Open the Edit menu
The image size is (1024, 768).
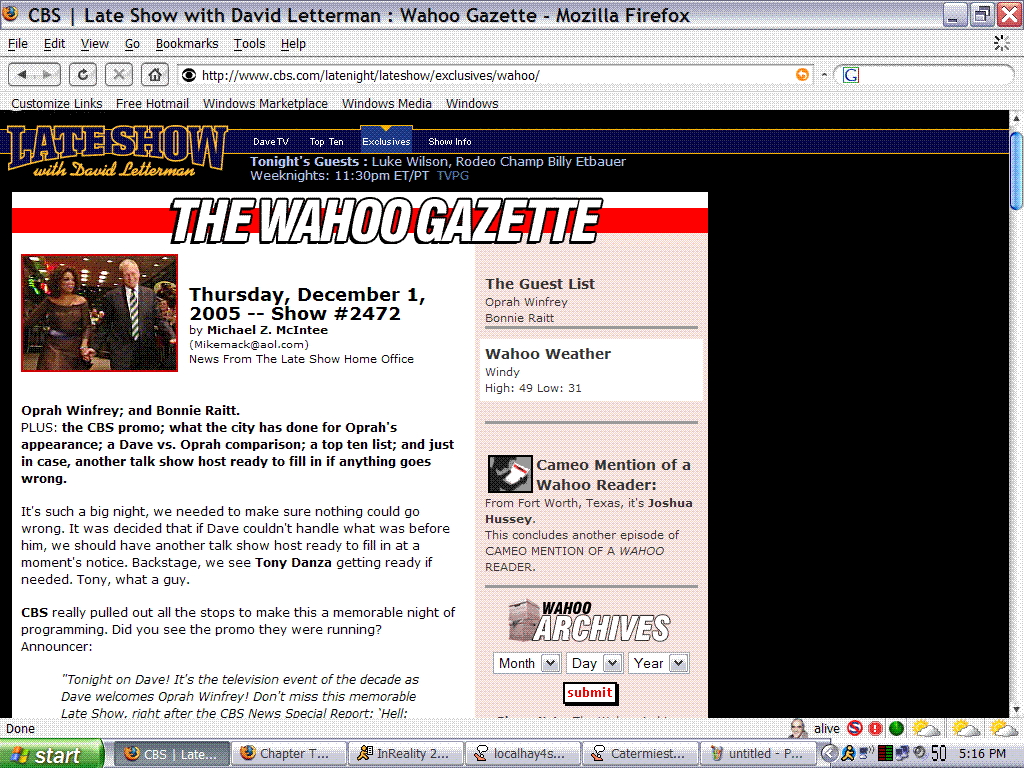[x=54, y=44]
